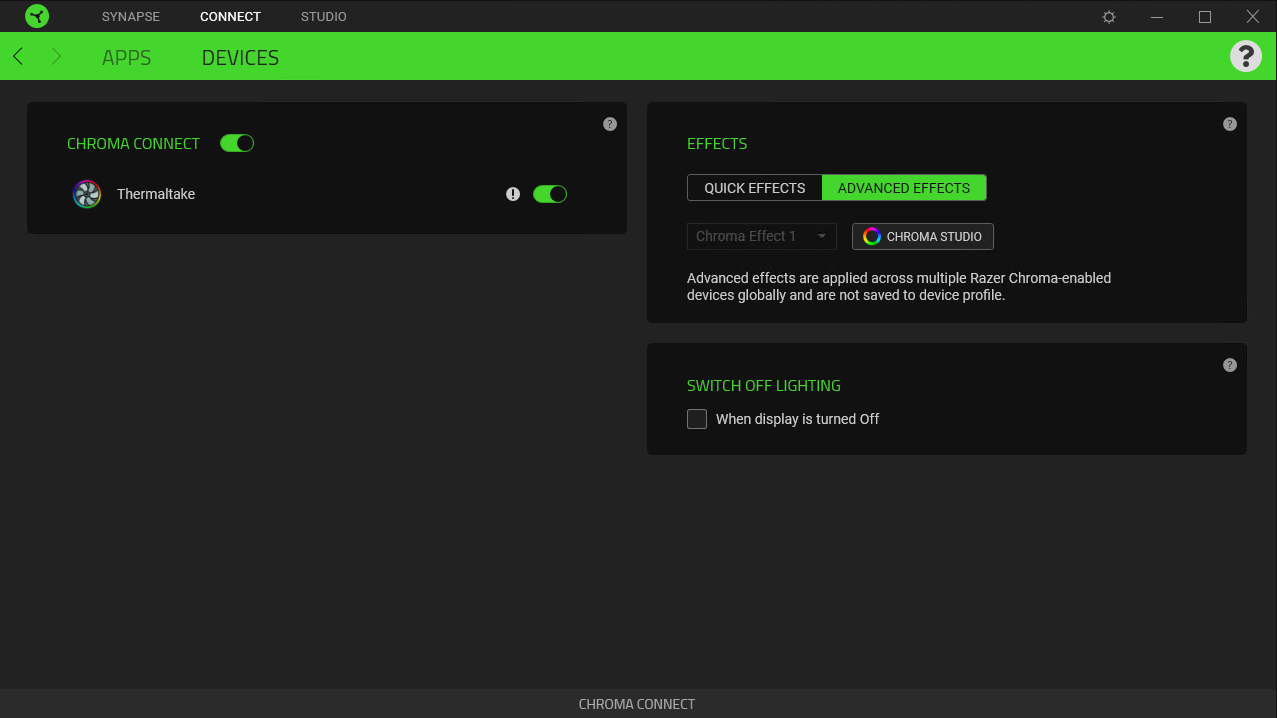
Task: Open the Devices sub-tab
Action: 240,58
